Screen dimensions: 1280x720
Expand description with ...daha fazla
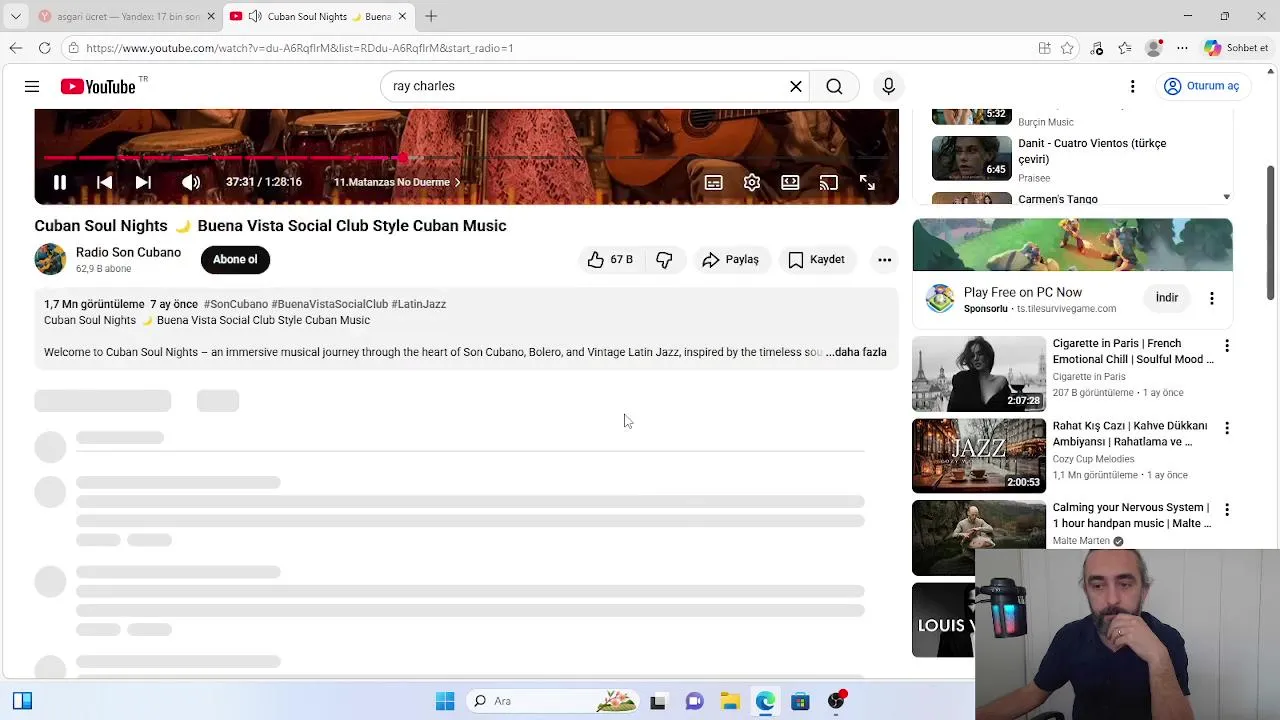(x=856, y=352)
